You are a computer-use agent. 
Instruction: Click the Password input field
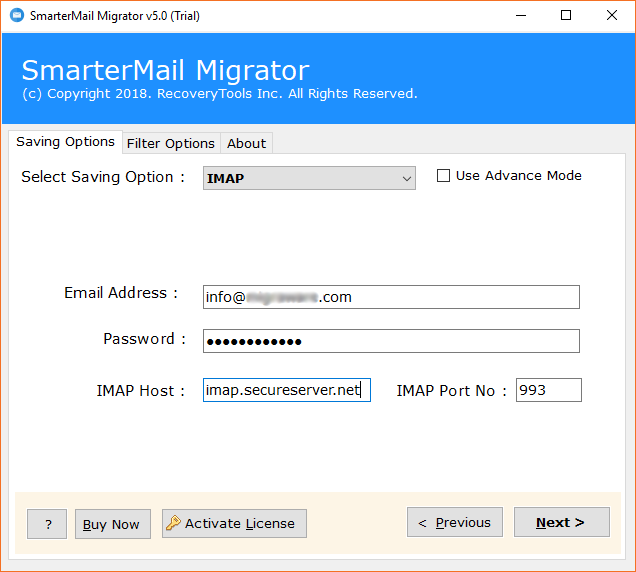coord(391,341)
